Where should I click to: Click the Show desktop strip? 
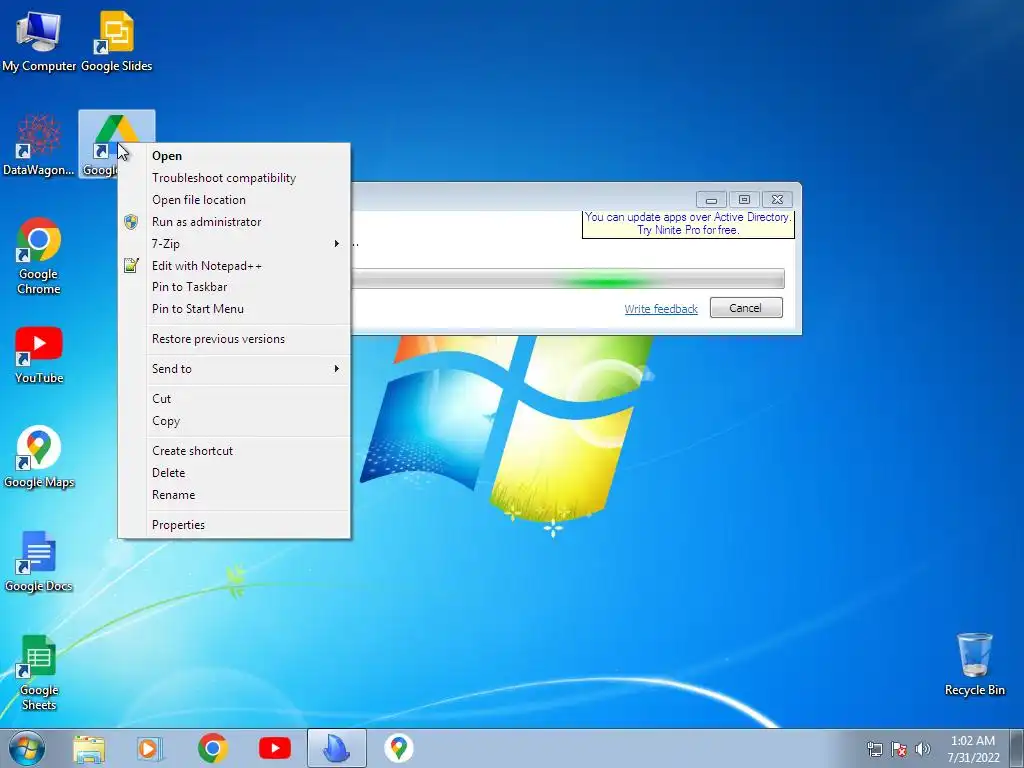(1017, 748)
